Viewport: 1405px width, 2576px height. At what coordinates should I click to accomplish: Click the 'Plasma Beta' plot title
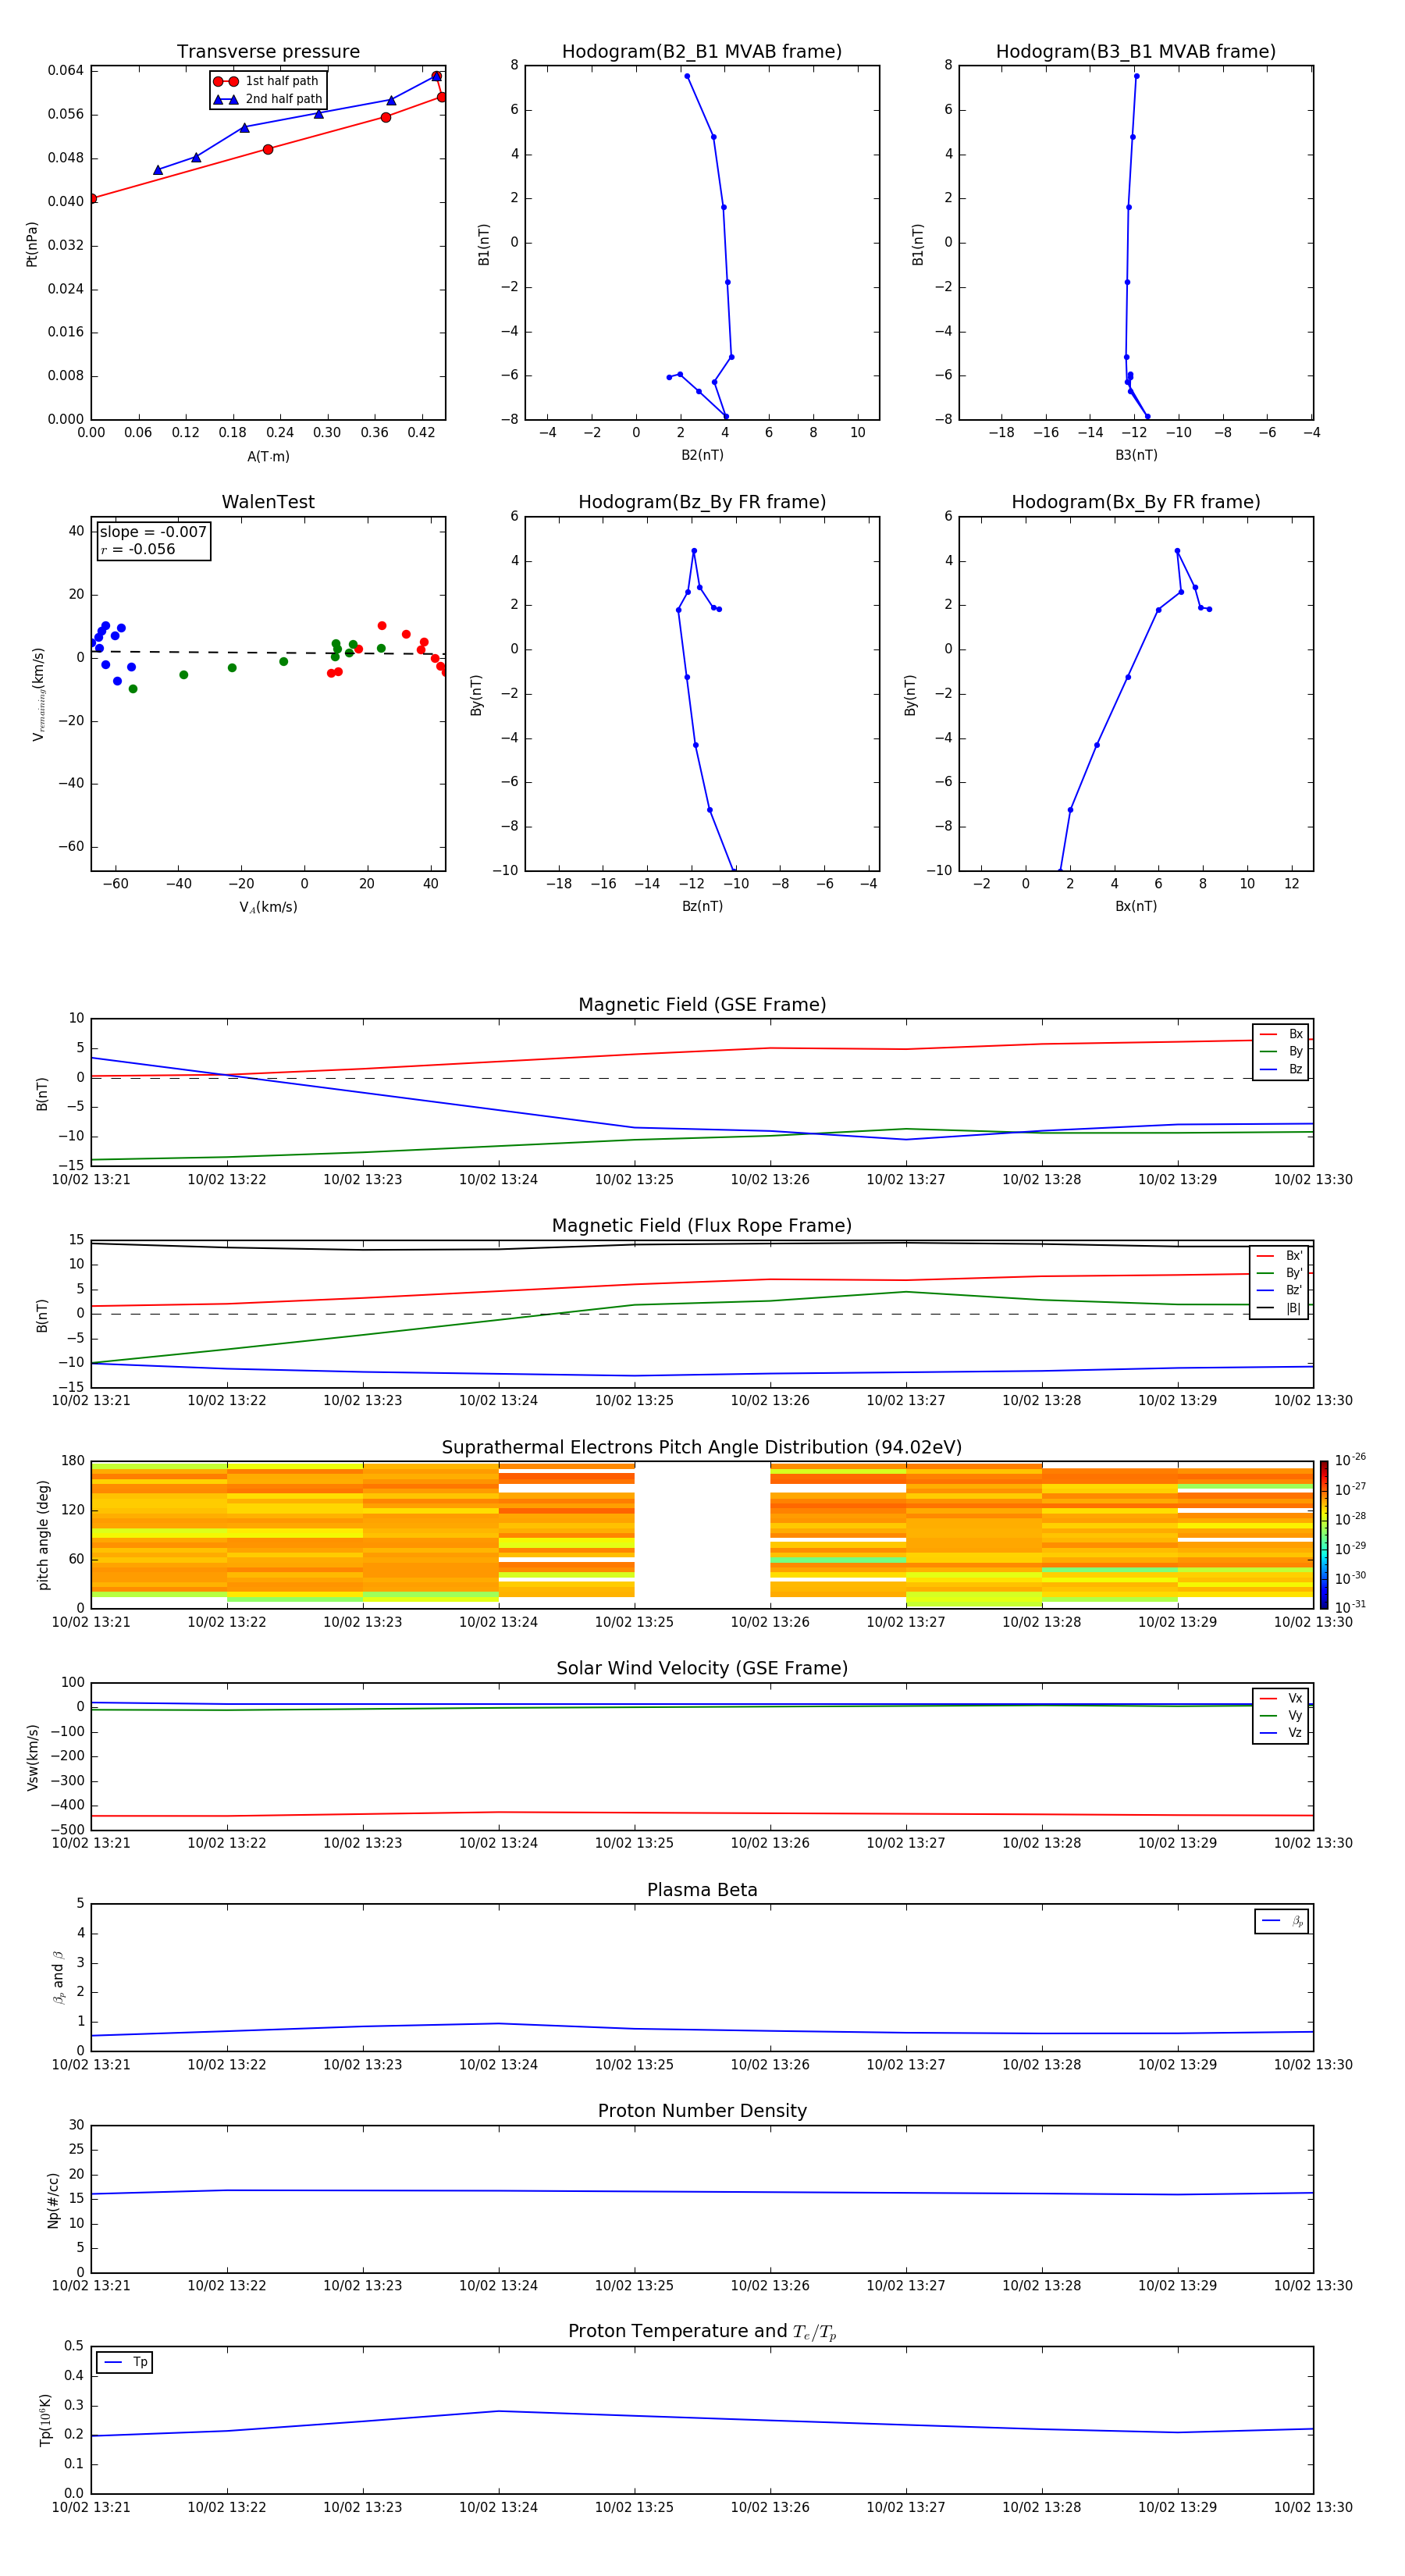702,1891
